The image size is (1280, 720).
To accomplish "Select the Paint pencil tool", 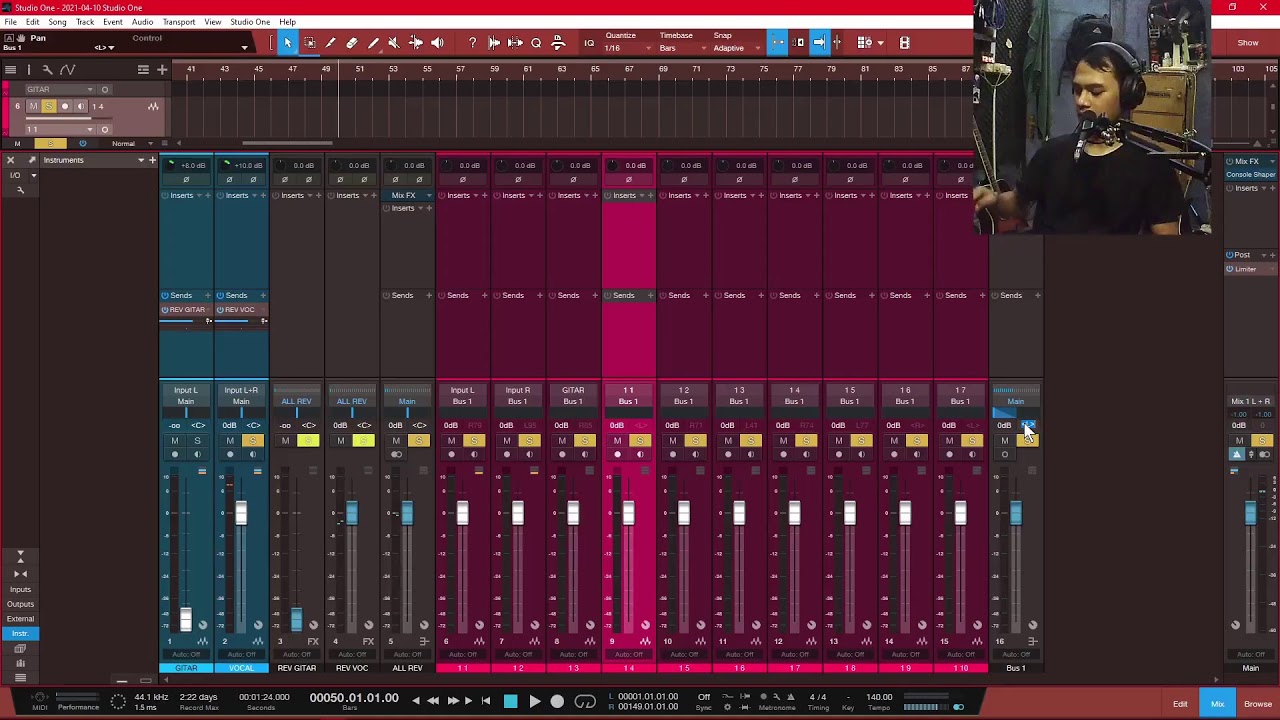I will pyautogui.click(x=373, y=43).
